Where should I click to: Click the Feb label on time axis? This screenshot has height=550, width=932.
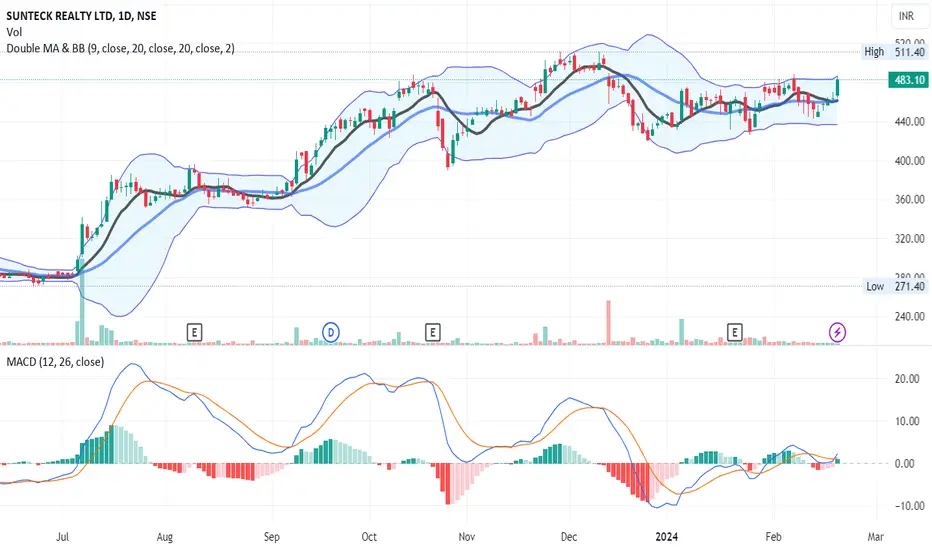coord(773,537)
